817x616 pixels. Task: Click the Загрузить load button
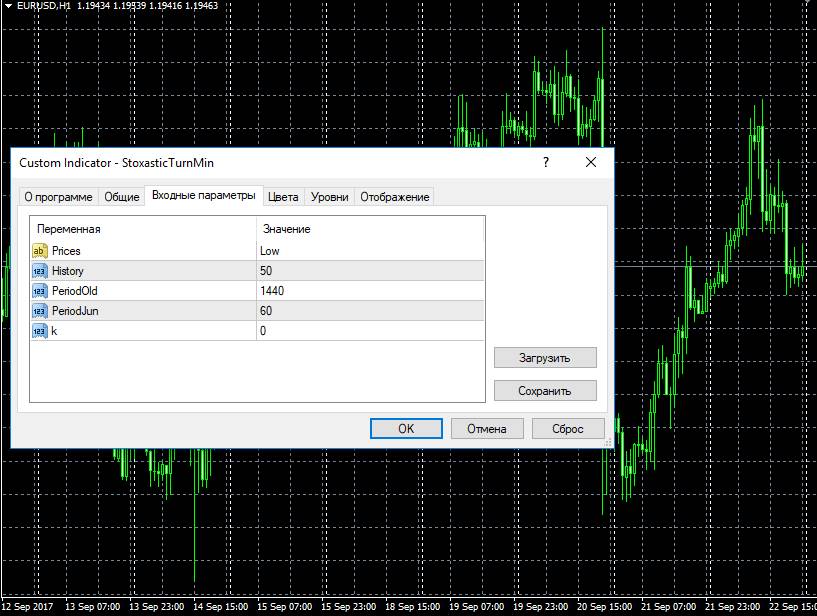click(x=545, y=358)
